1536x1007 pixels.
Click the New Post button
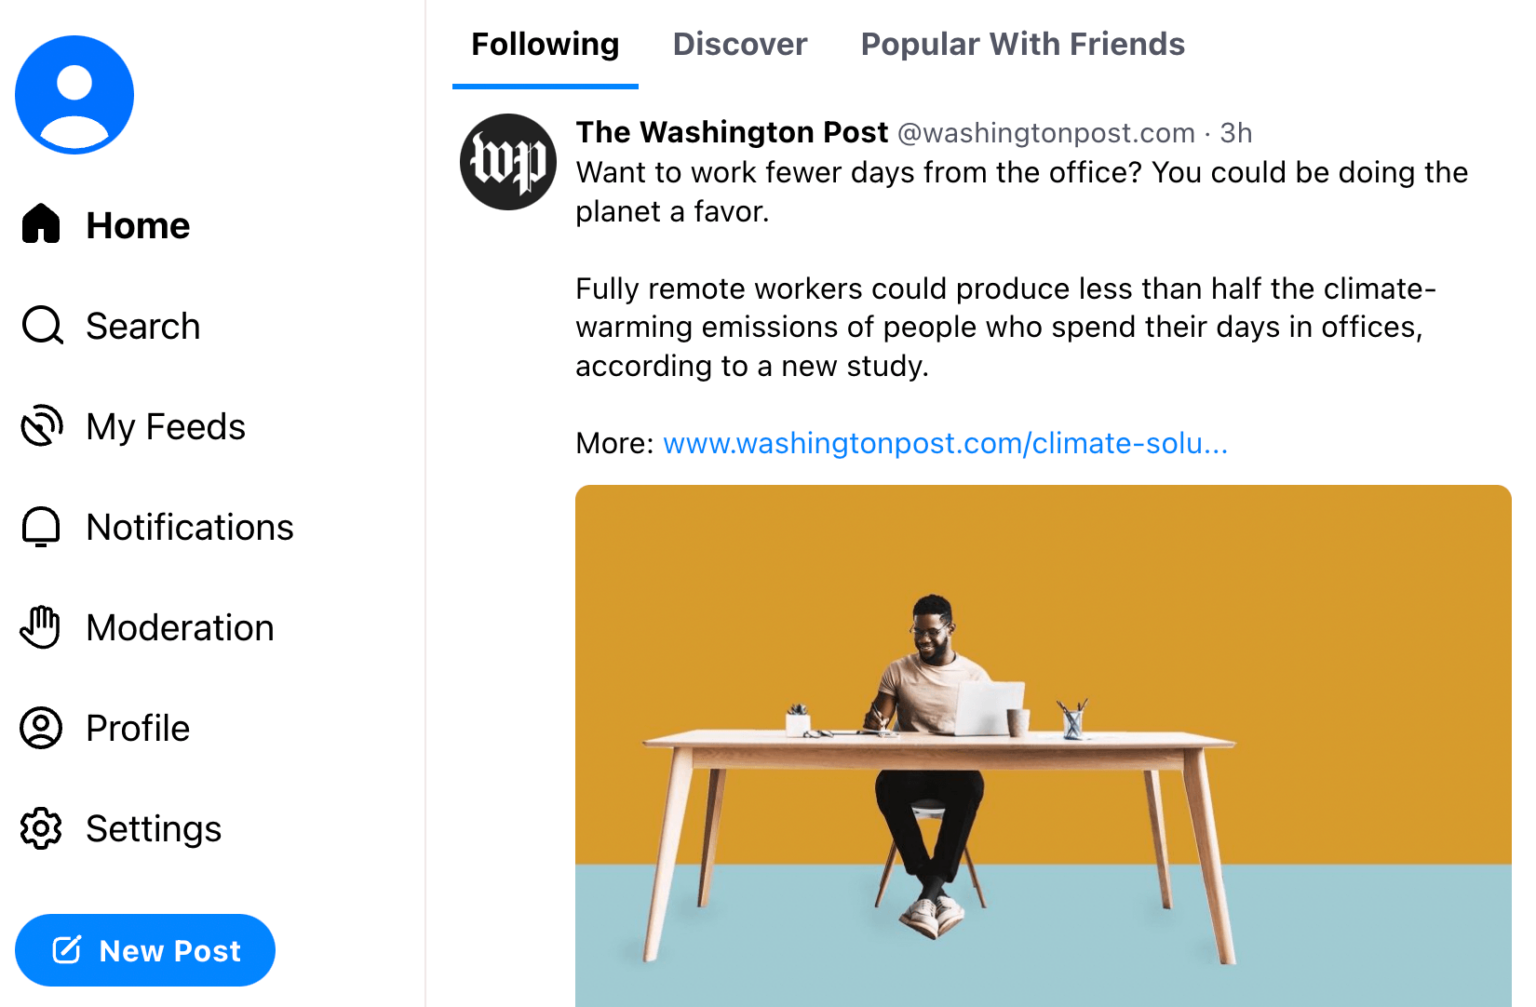pos(145,949)
